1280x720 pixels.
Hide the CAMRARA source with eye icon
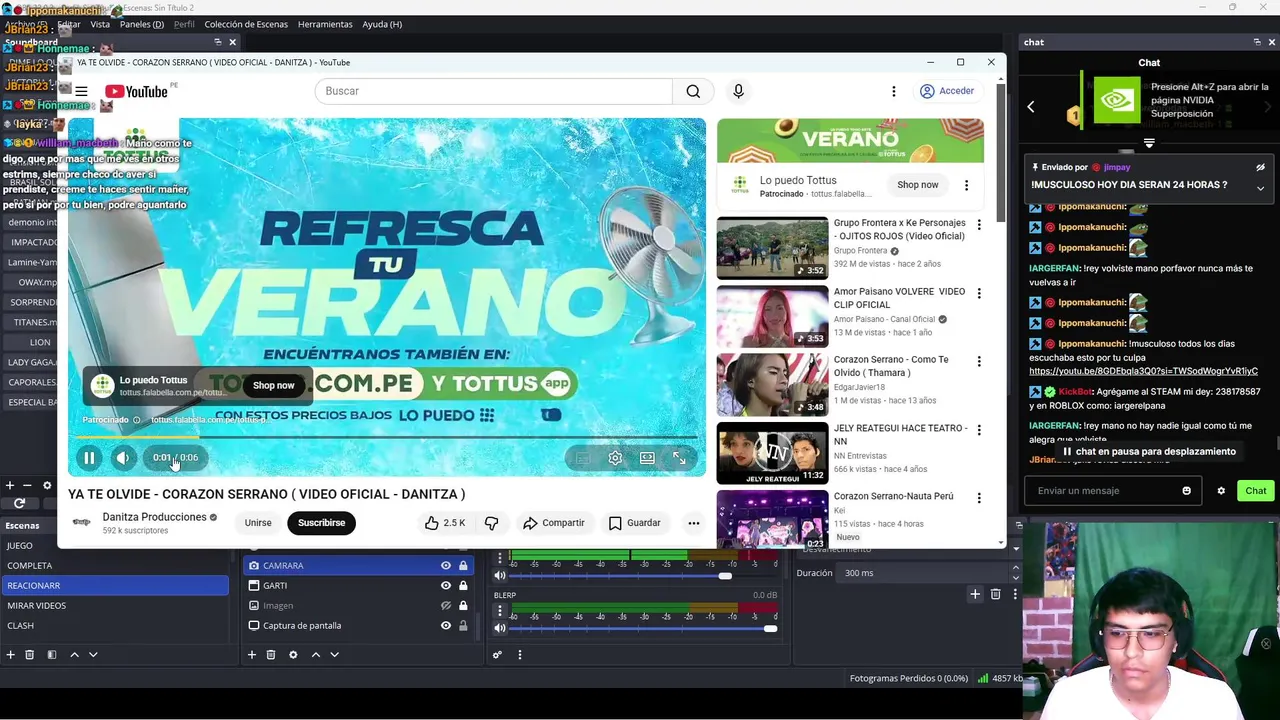(x=446, y=566)
